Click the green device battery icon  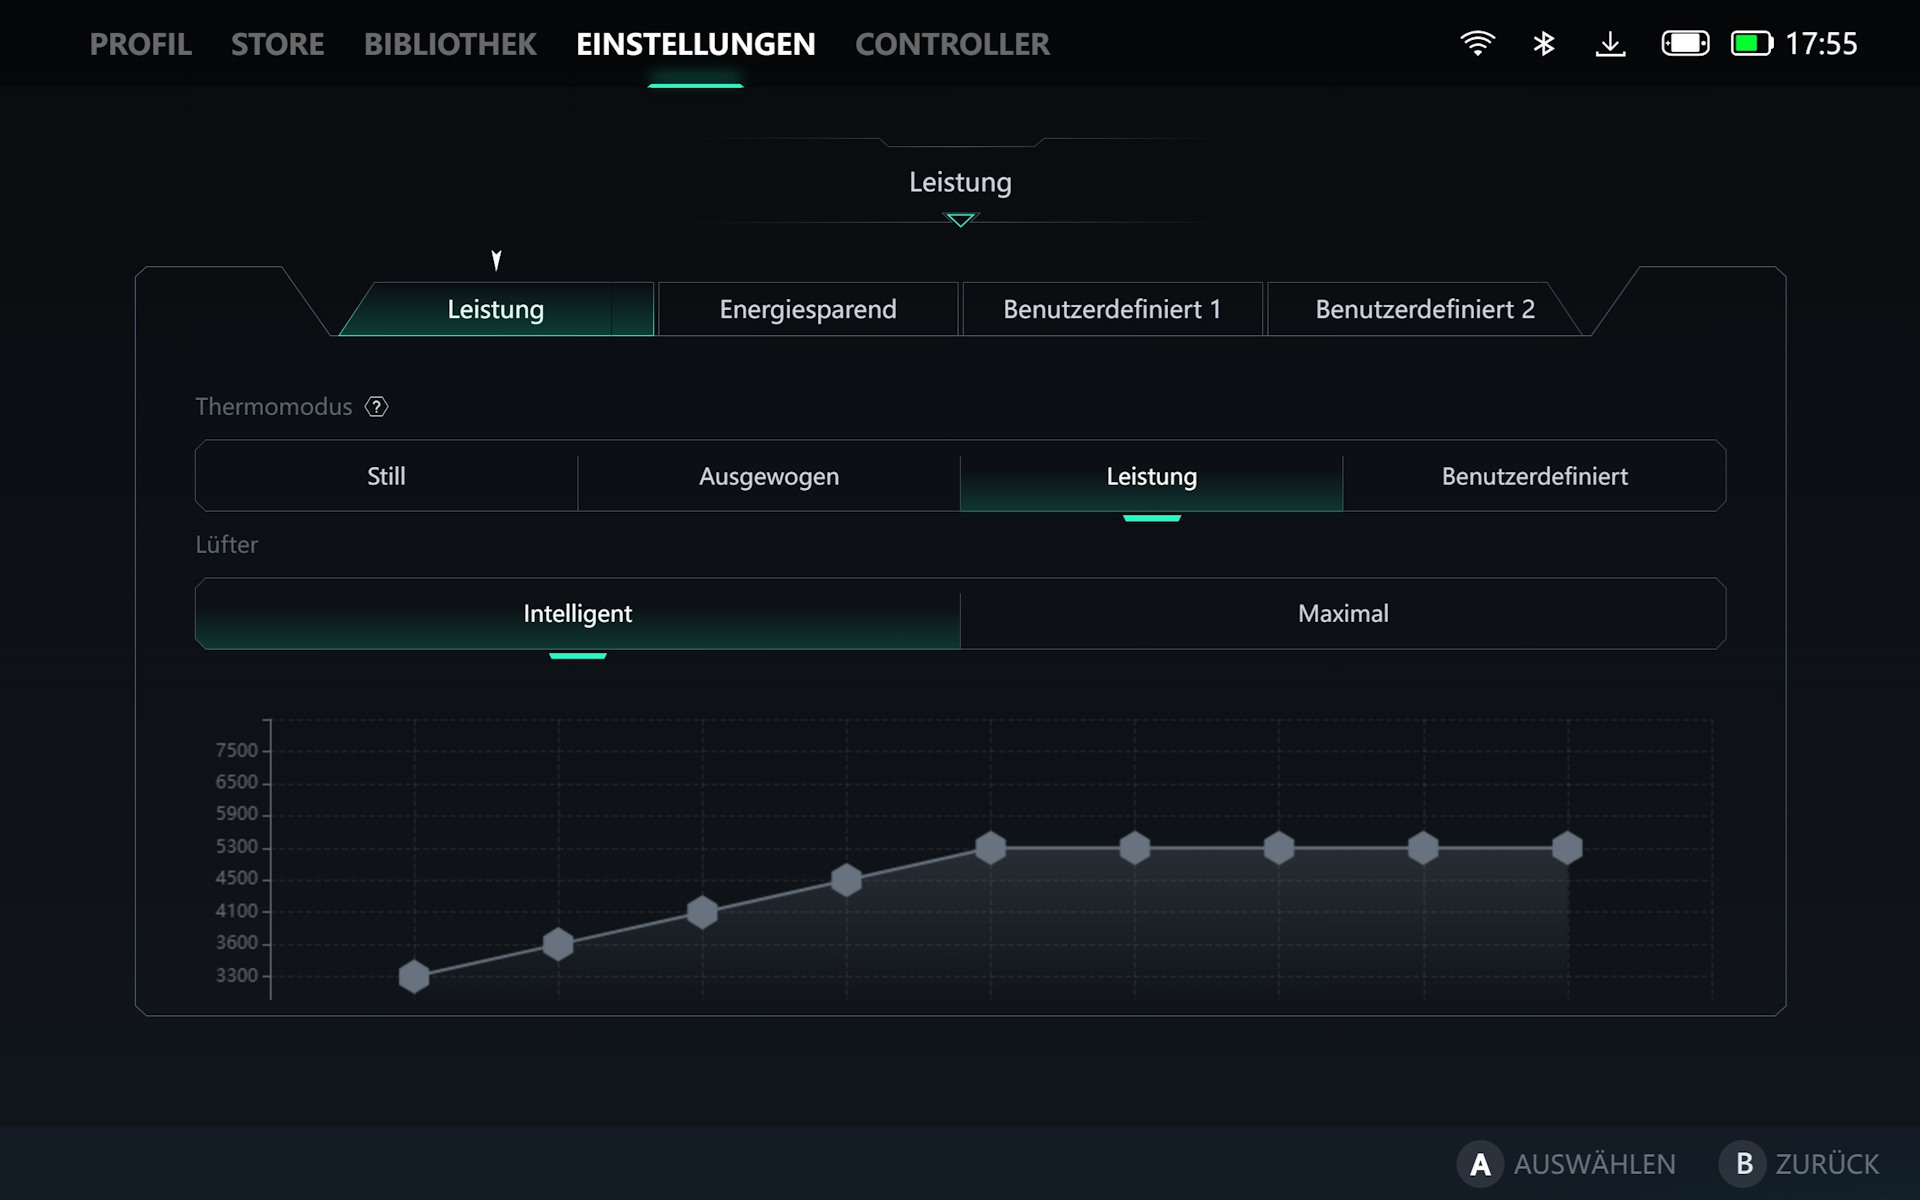1751,44
